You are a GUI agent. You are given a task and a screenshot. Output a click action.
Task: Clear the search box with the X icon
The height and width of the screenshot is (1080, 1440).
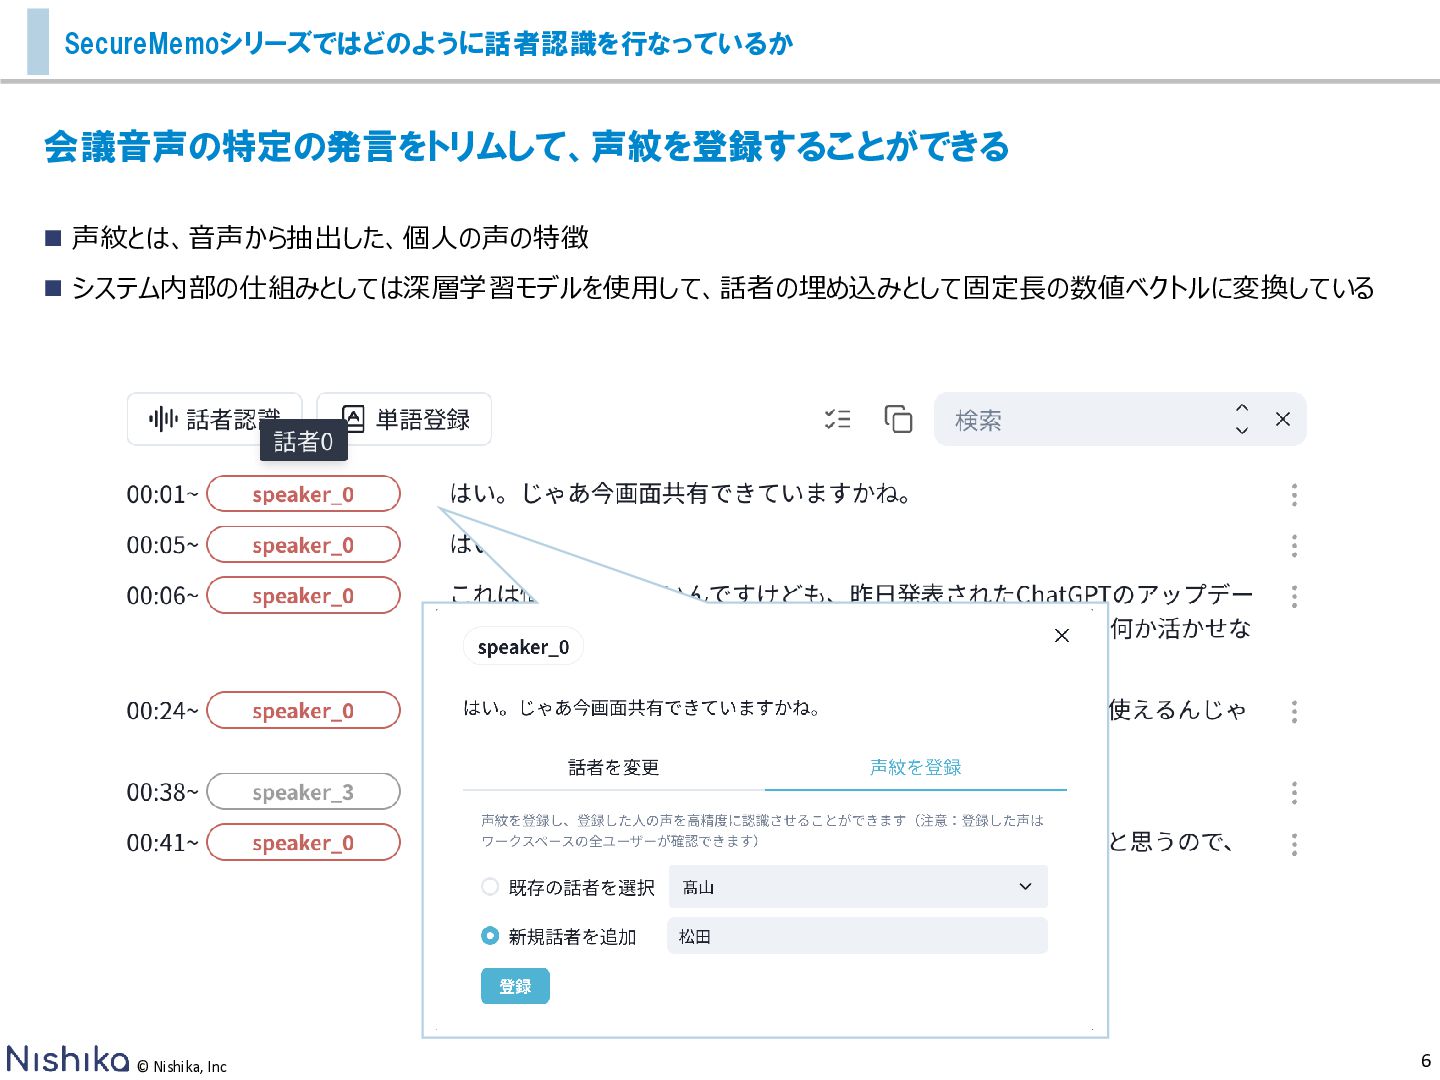pos(1283,419)
